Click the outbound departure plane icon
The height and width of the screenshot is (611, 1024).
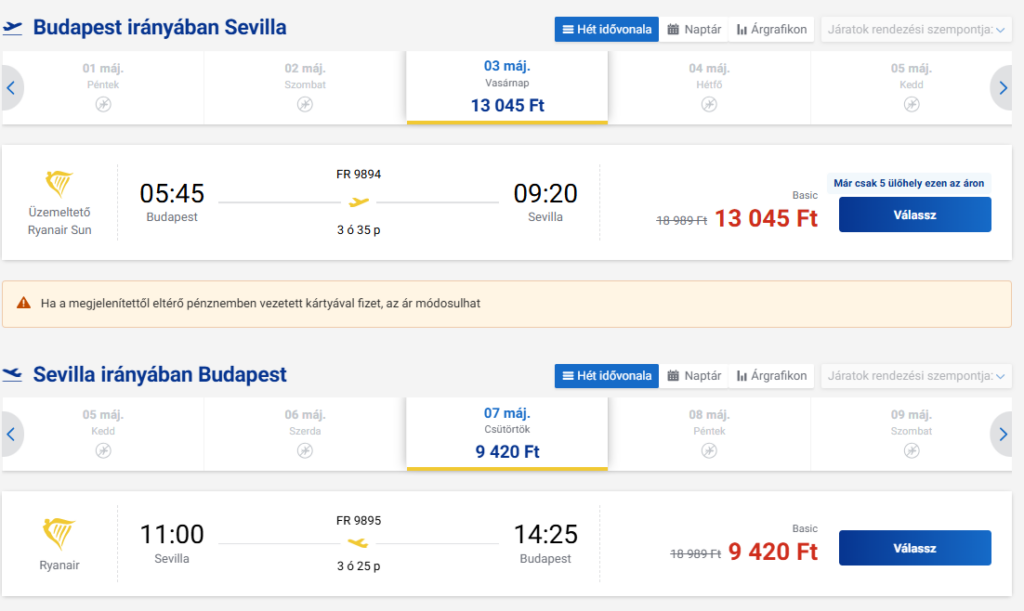pos(13,28)
